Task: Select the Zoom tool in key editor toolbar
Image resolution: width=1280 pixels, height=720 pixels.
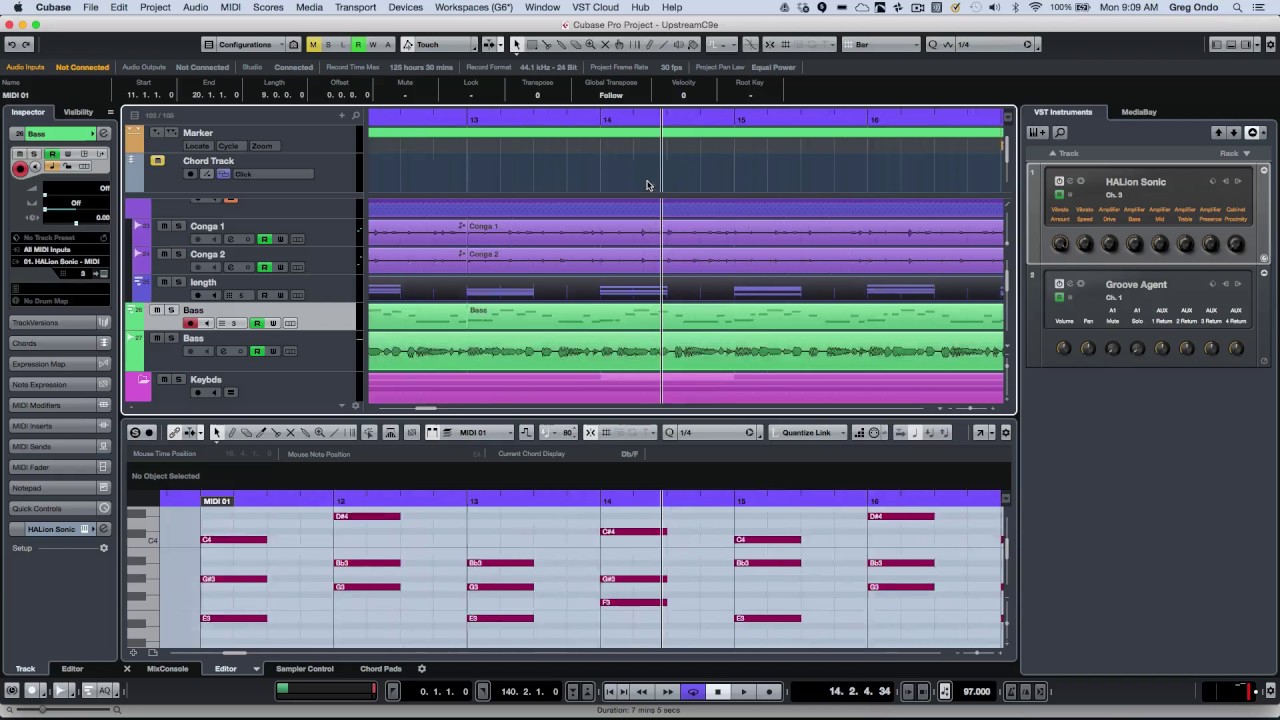Action: point(319,433)
